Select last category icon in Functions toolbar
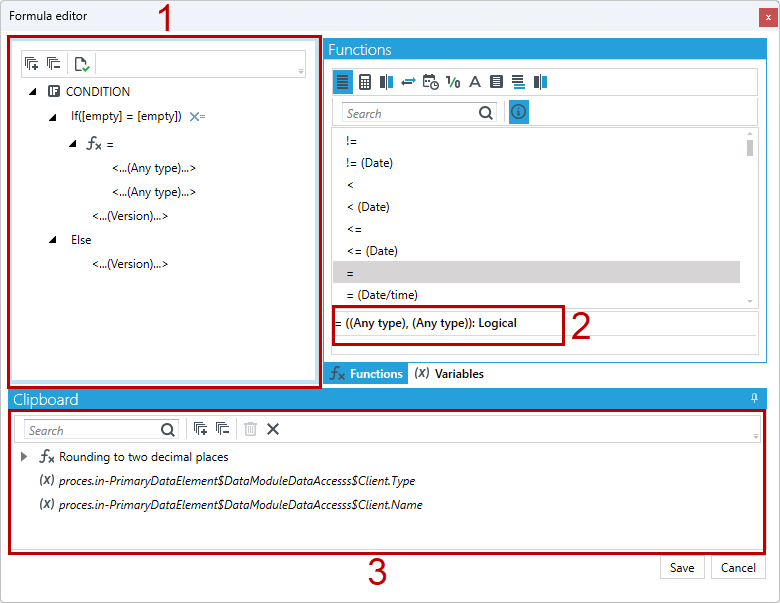 click(540, 82)
